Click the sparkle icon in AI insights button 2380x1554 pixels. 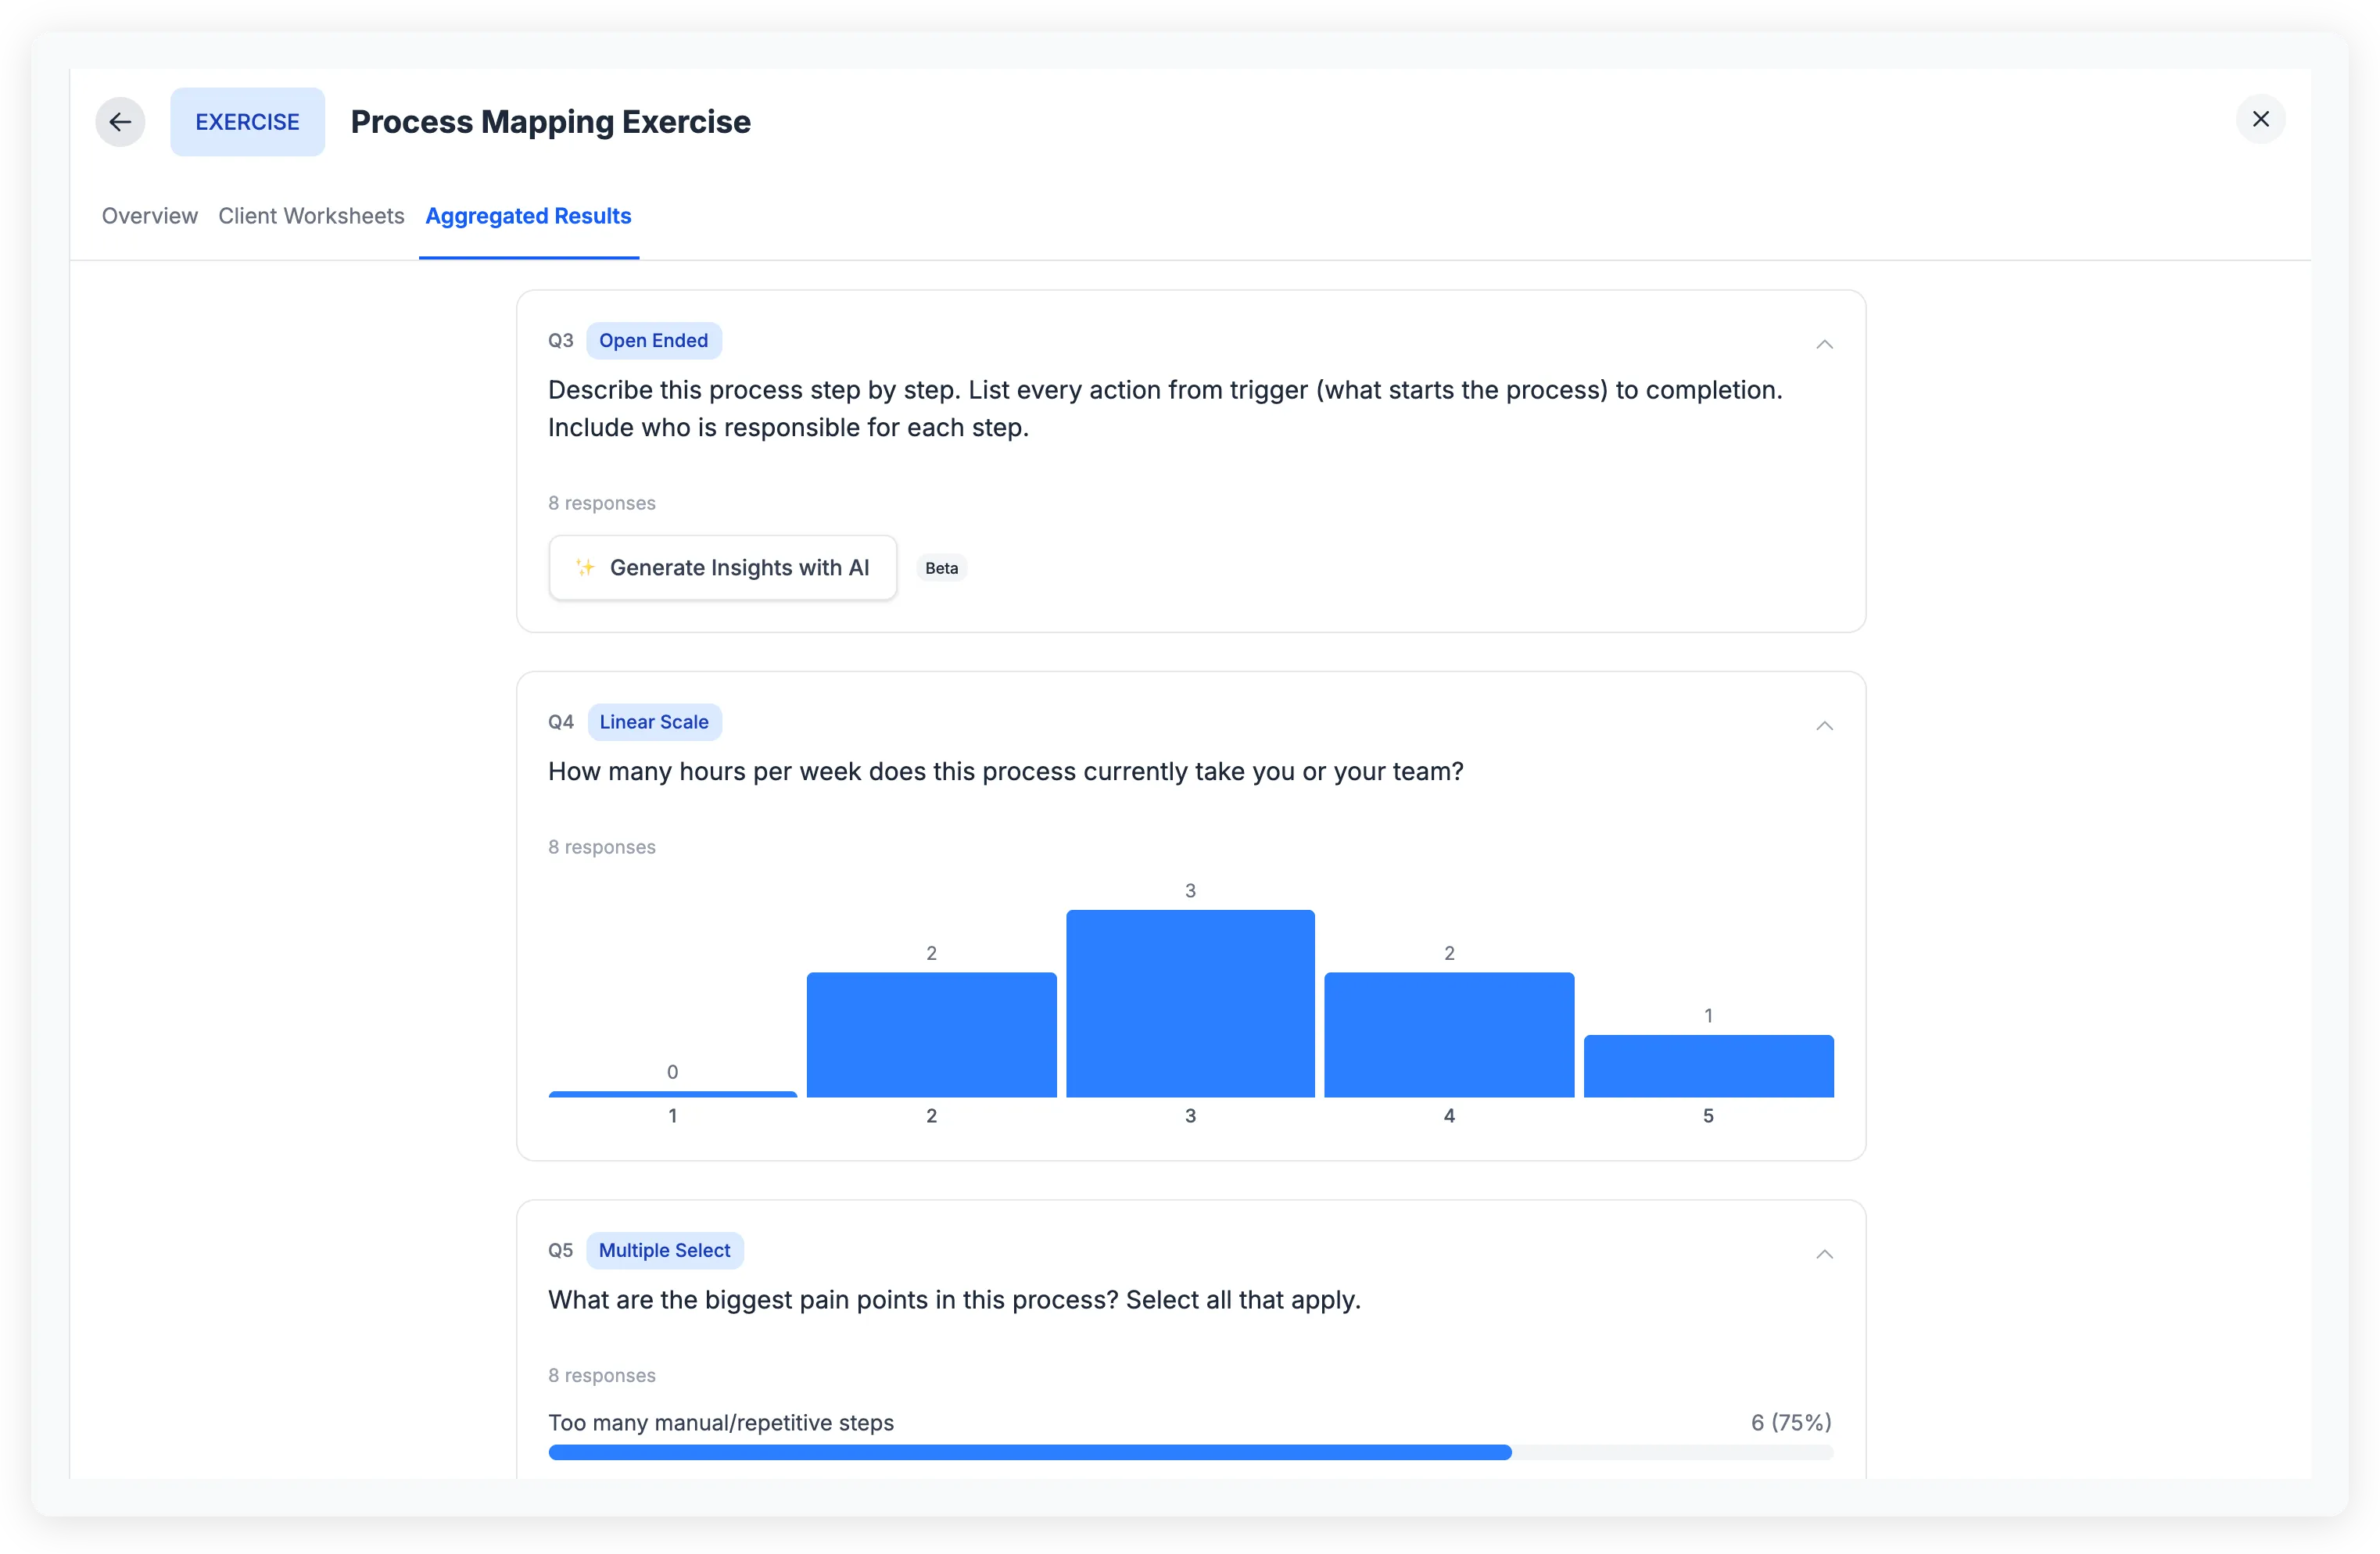(x=585, y=567)
